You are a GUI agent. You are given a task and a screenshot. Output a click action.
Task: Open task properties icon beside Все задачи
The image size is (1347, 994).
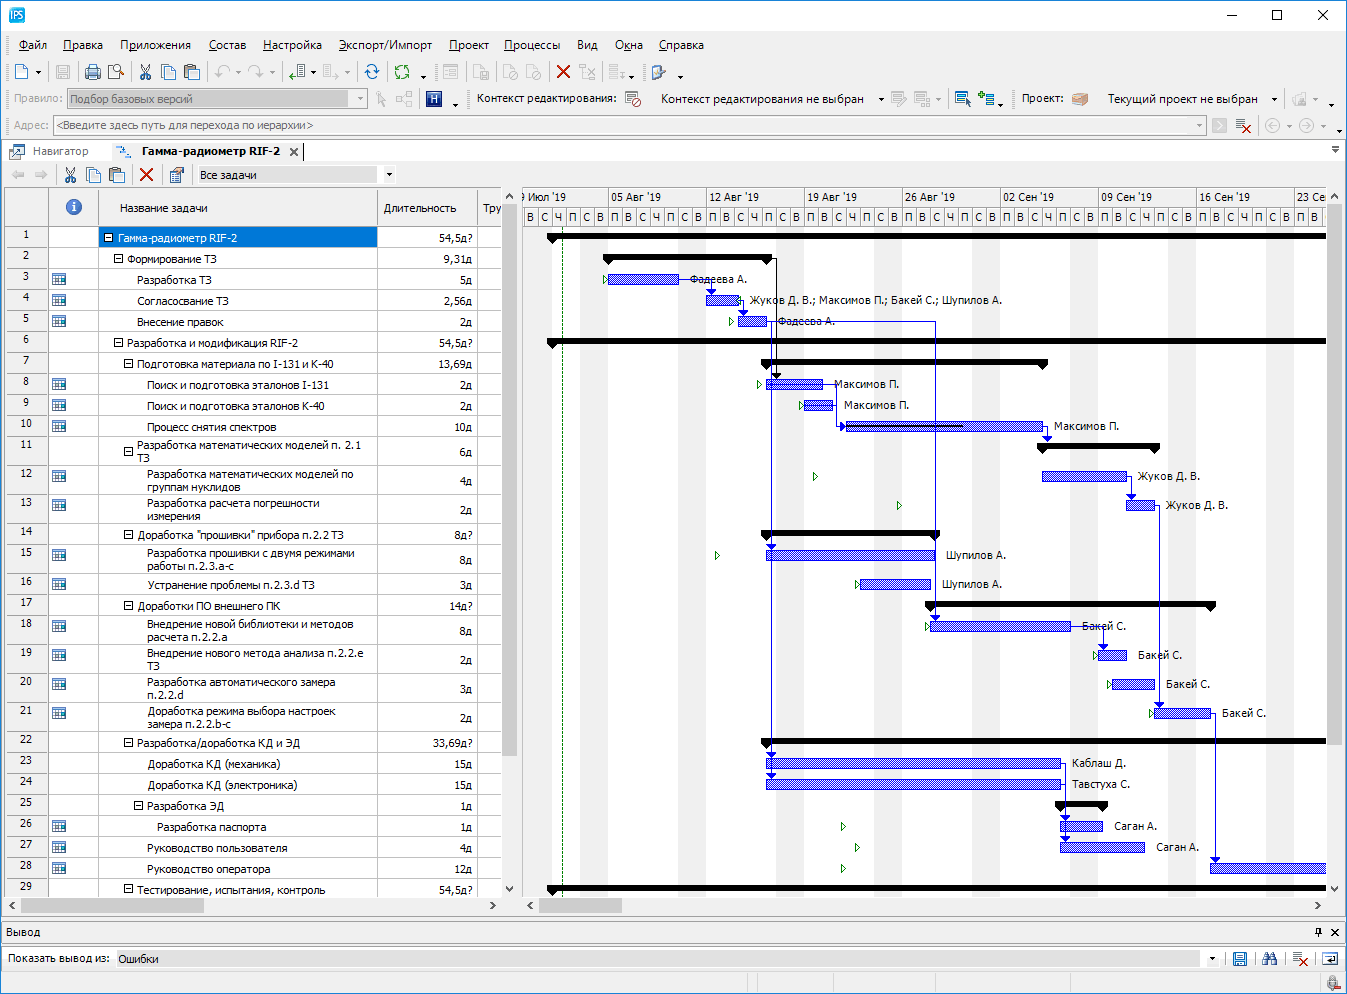176,175
